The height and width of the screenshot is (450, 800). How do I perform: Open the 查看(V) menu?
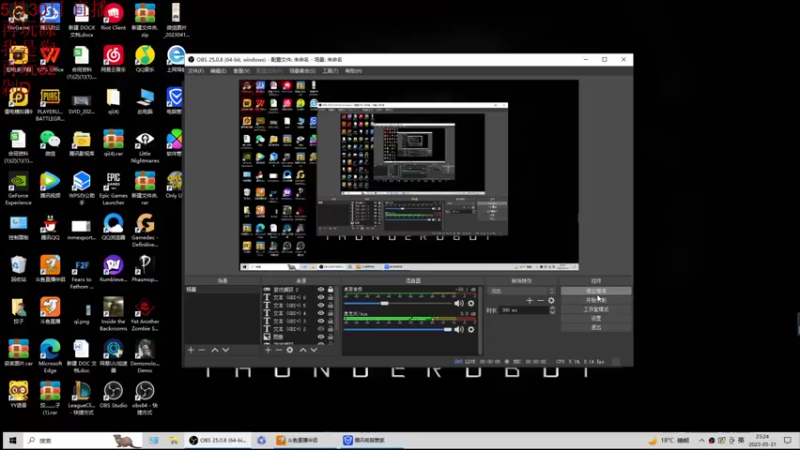[241, 71]
